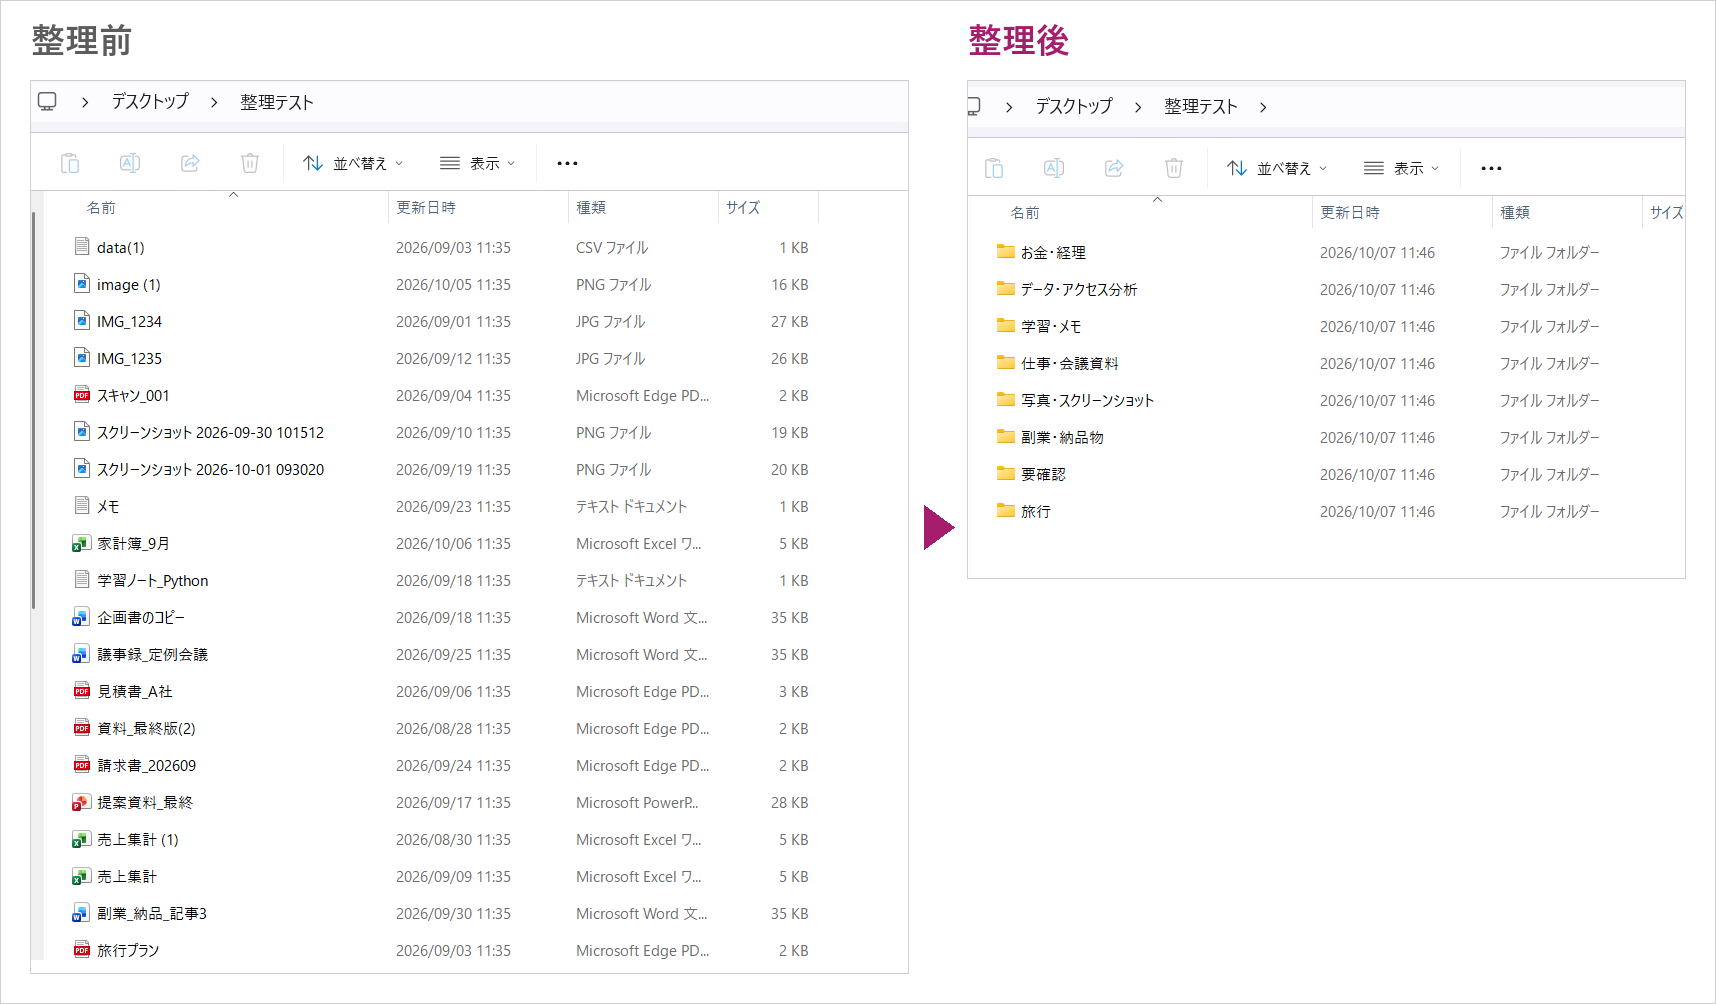Select folder 要確認
Image resolution: width=1716 pixels, height=1004 pixels.
[1043, 474]
